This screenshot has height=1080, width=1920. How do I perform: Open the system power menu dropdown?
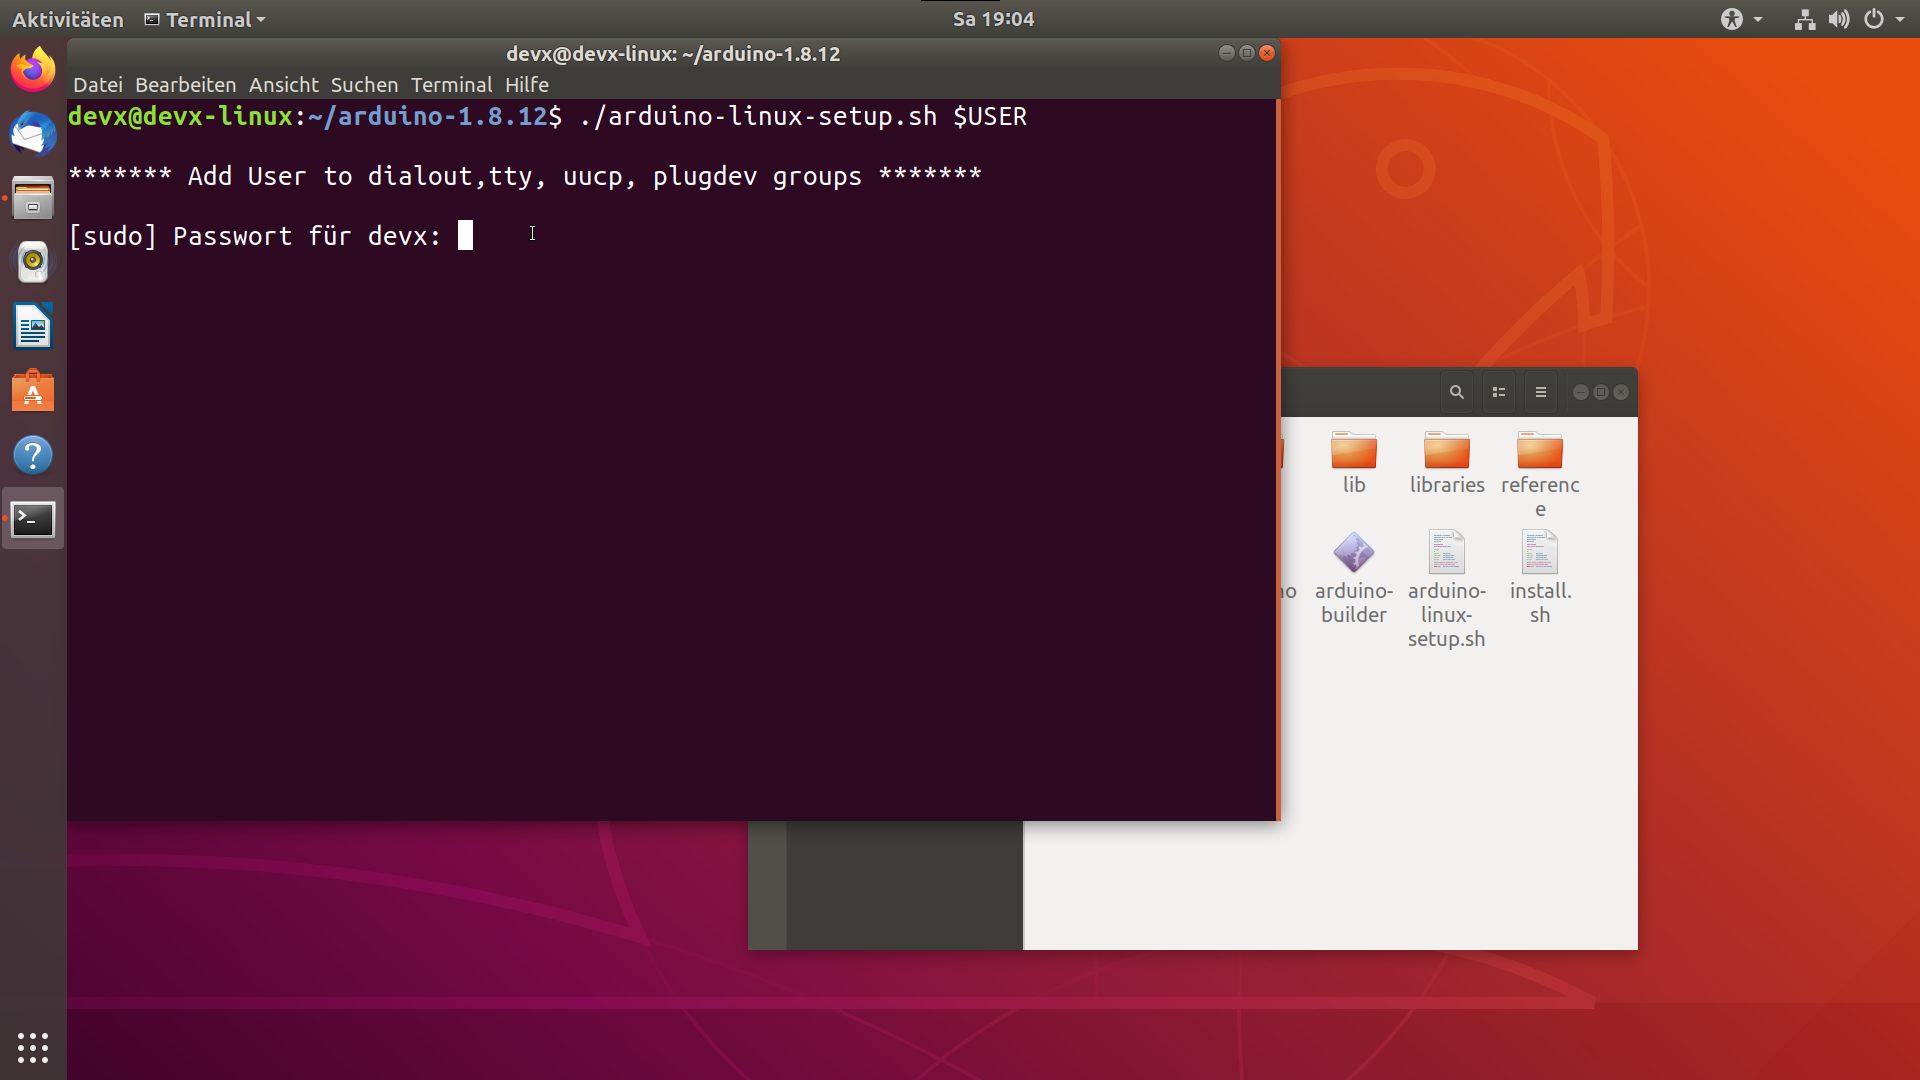pos(1884,19)
